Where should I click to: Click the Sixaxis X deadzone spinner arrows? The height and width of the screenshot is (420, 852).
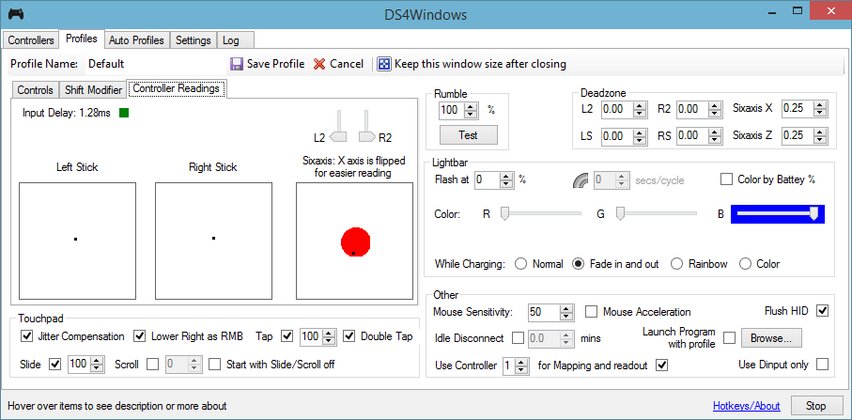tap(820, 108)
